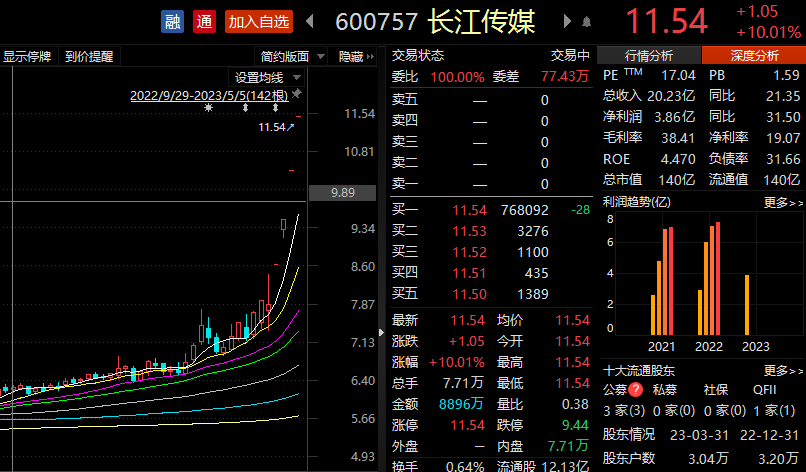Click the 涨停 value 11.54
The image size is (806, 472).
click(x=467, y=425)
